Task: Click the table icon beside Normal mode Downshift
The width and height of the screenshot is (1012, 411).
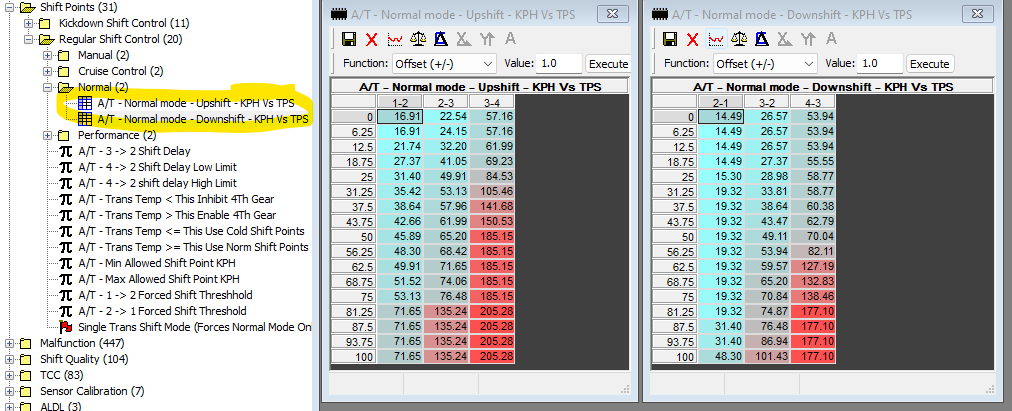Action: (85, 119)
